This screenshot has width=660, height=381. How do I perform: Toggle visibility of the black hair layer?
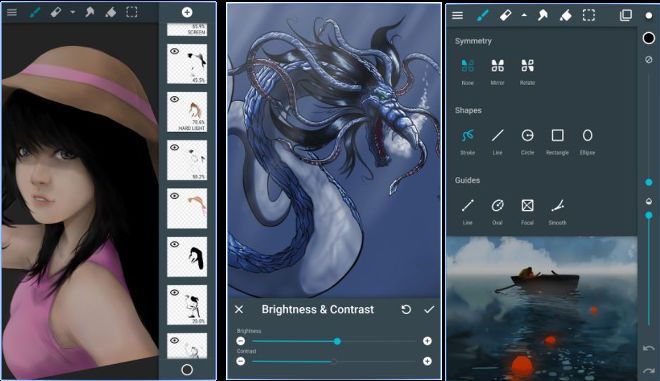pyautogui.click(x=174, y=244)
